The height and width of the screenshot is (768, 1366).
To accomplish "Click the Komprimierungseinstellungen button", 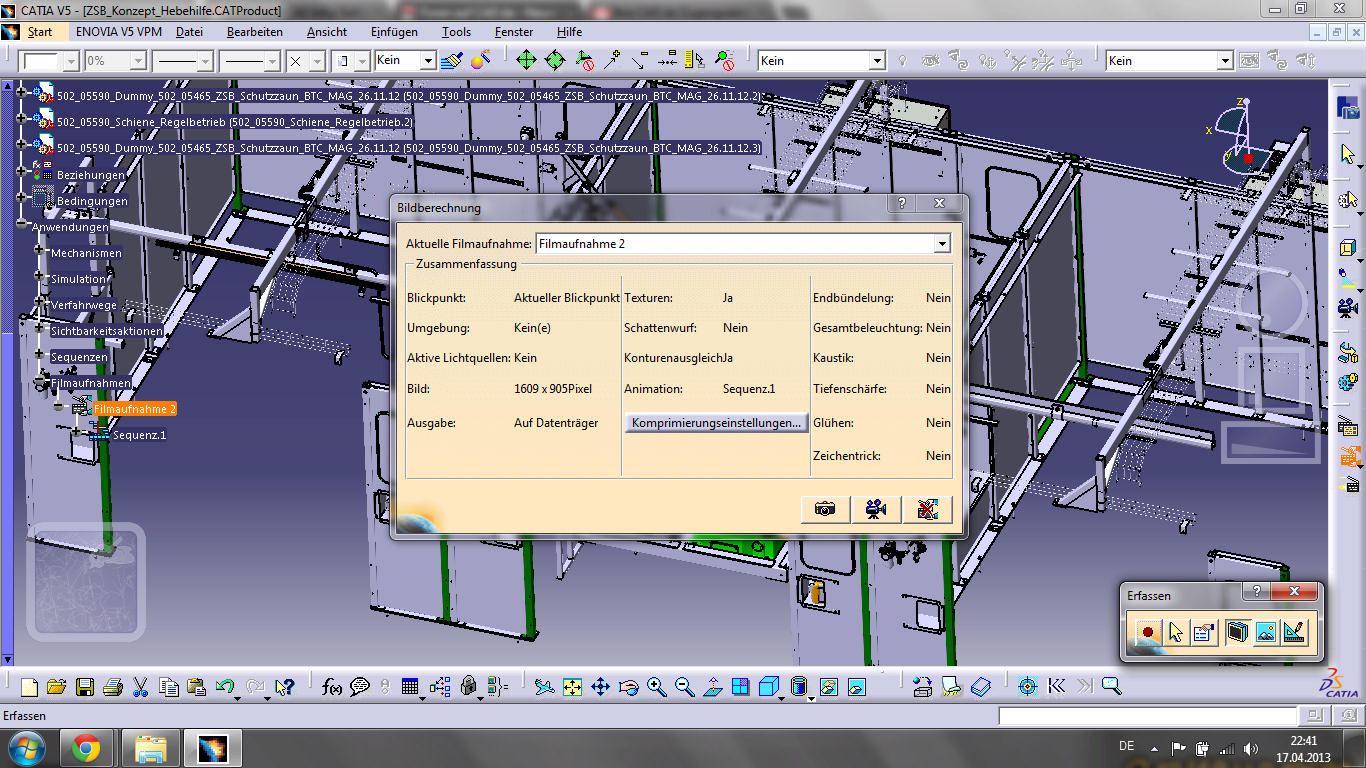I will click(x=716, y=423).
